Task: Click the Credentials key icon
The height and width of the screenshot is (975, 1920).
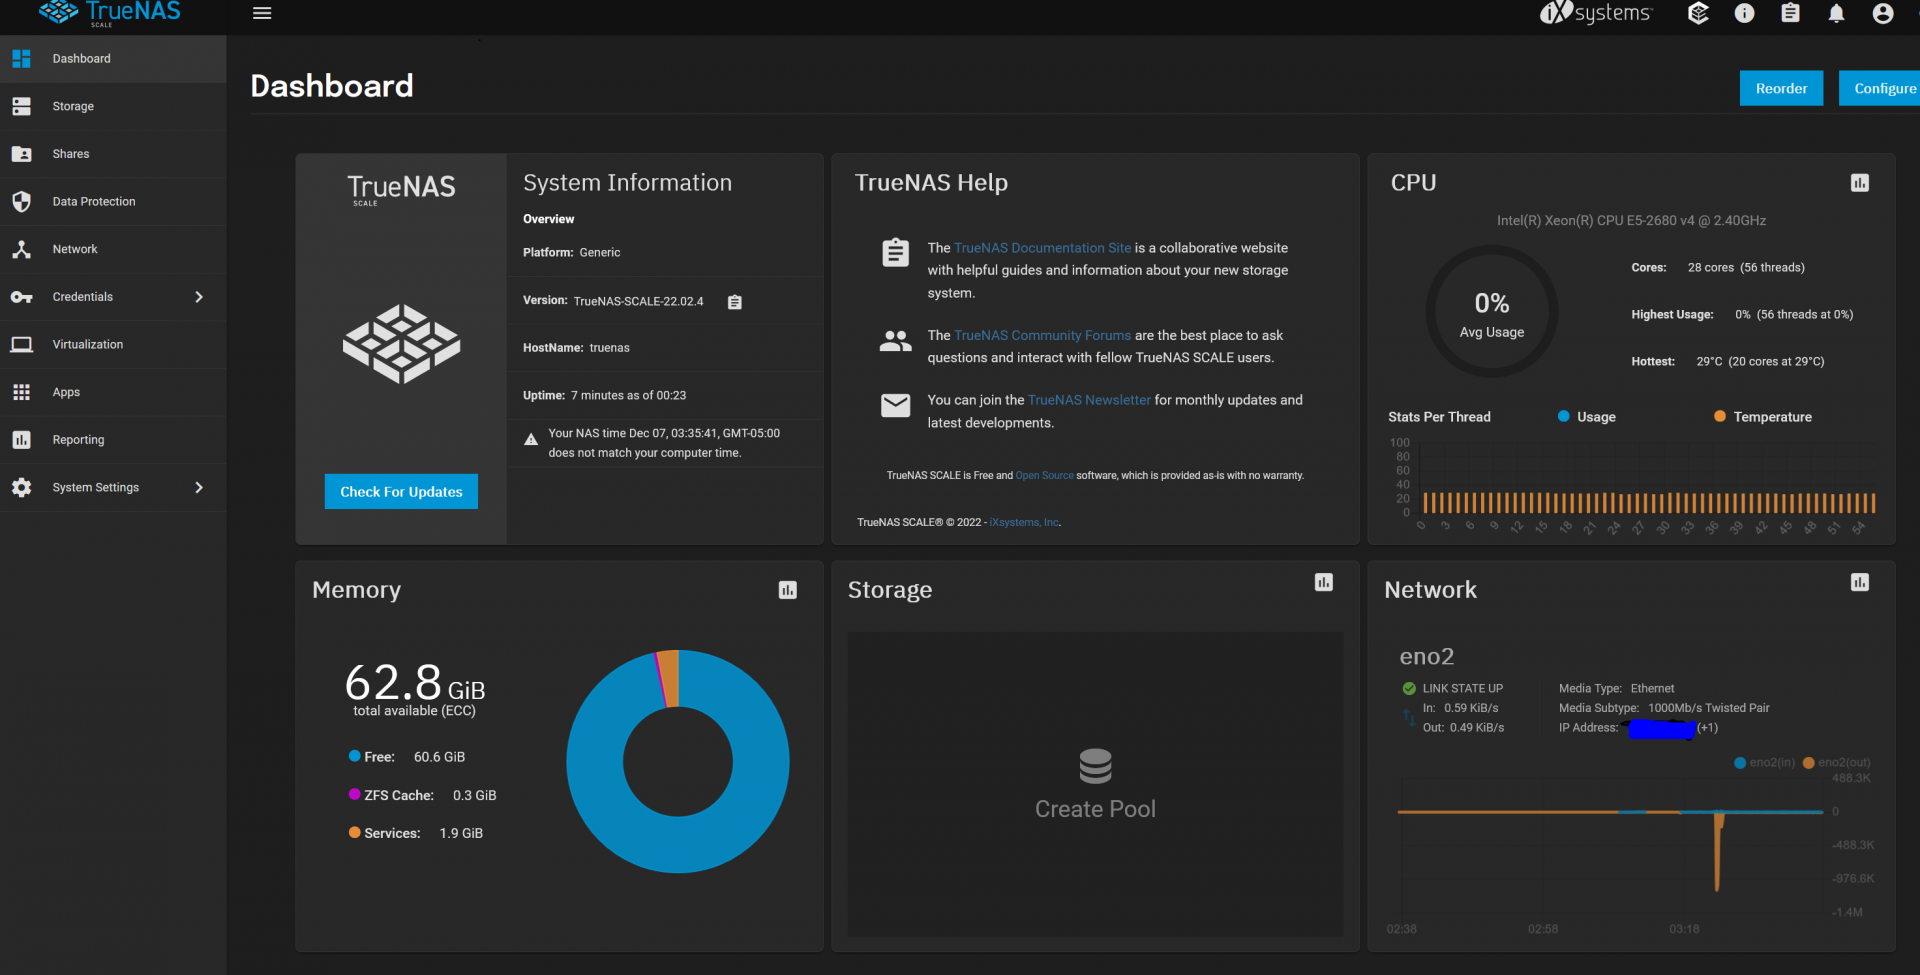Action: (21, 297)
